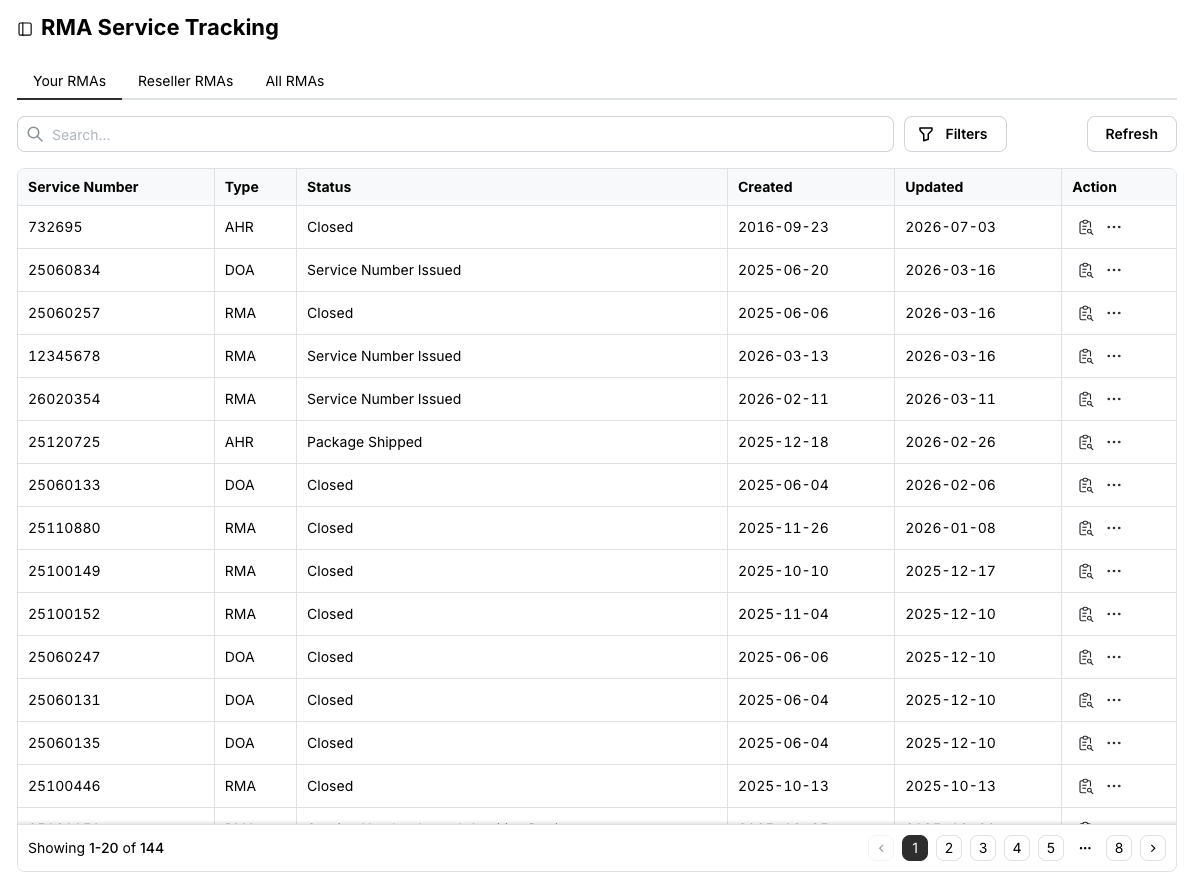Switch to the Reseller RMAs tab

tap(185, 81)
